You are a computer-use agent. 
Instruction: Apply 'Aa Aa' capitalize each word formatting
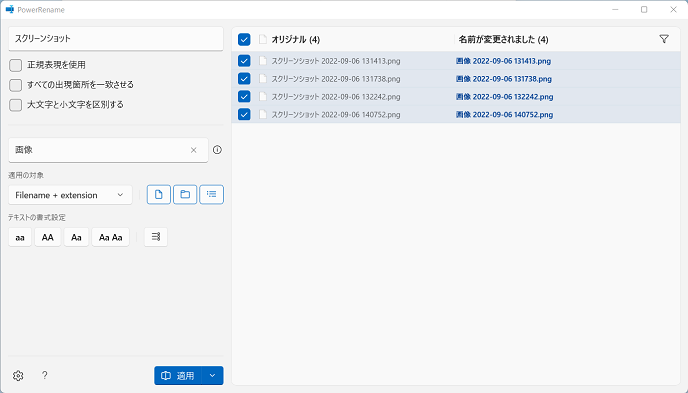pyautogui.click(x=111, y=237)
